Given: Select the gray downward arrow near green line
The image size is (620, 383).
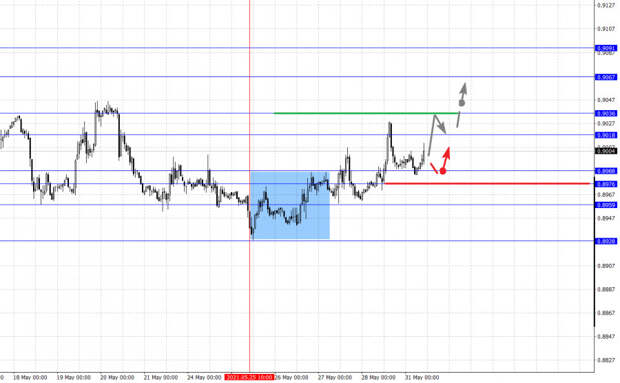Looking at the screenshot, I should [x=440, y=124].
